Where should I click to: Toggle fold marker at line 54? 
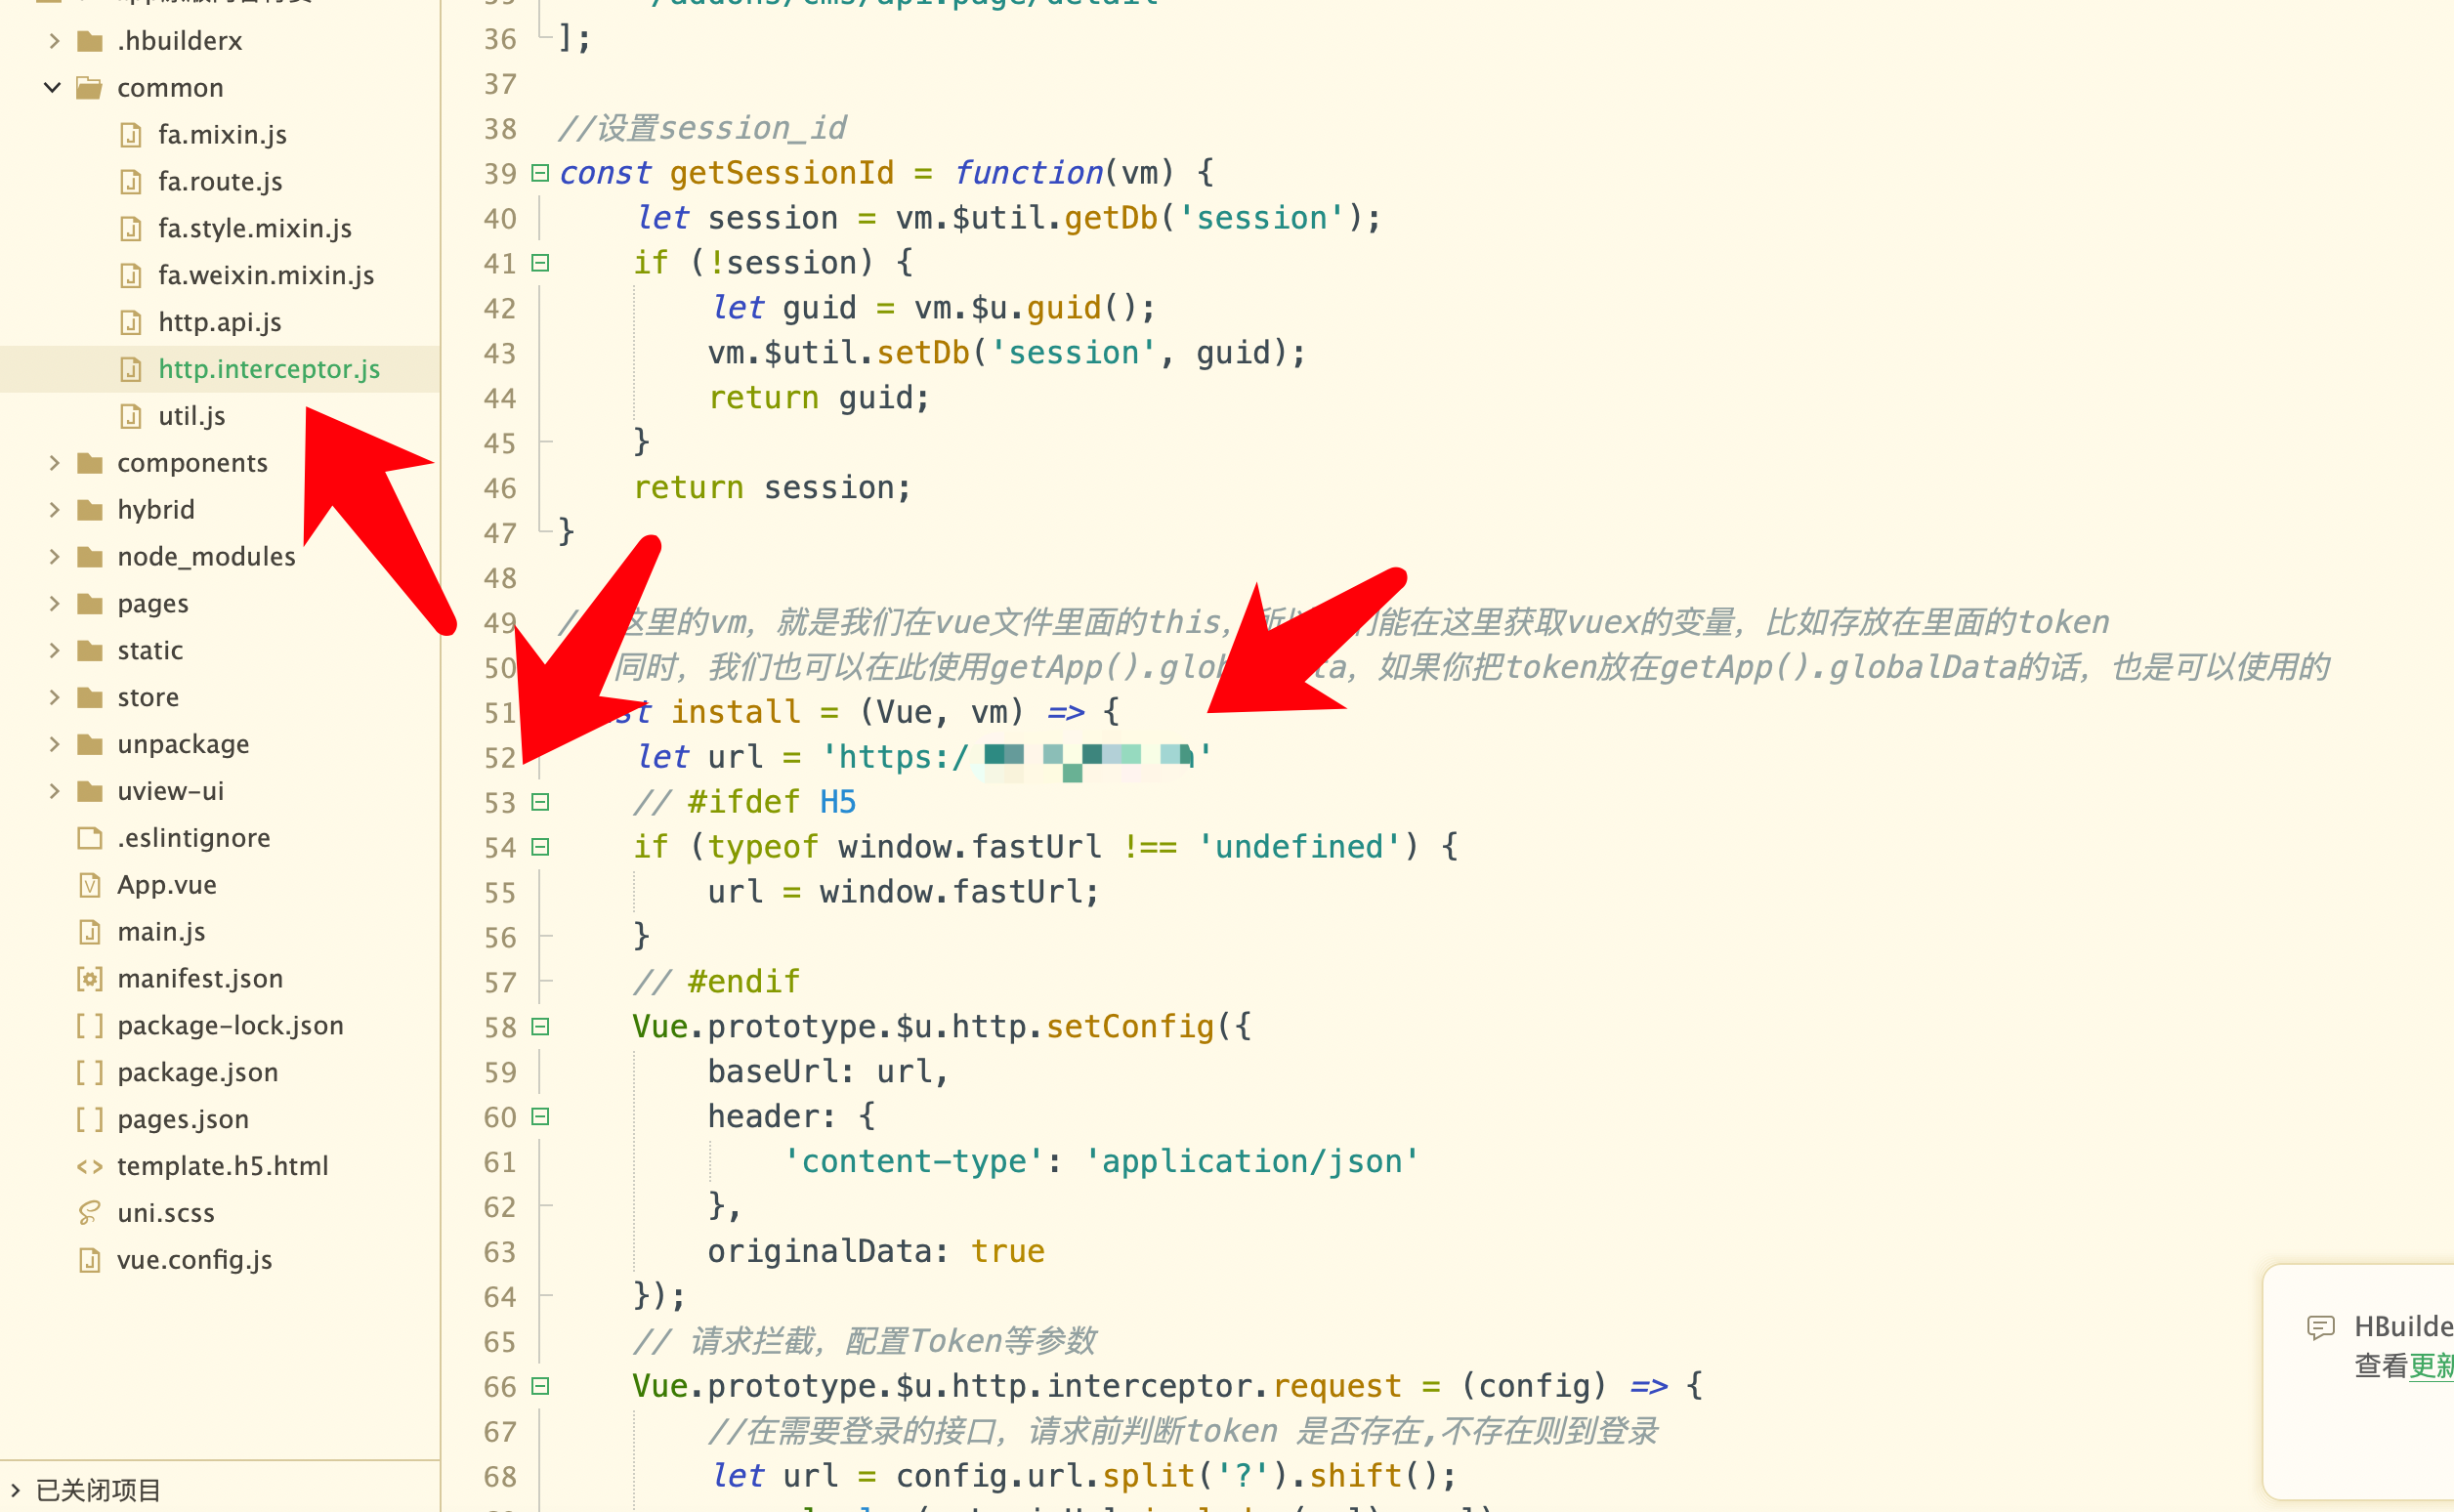click(x=540, y=847)
